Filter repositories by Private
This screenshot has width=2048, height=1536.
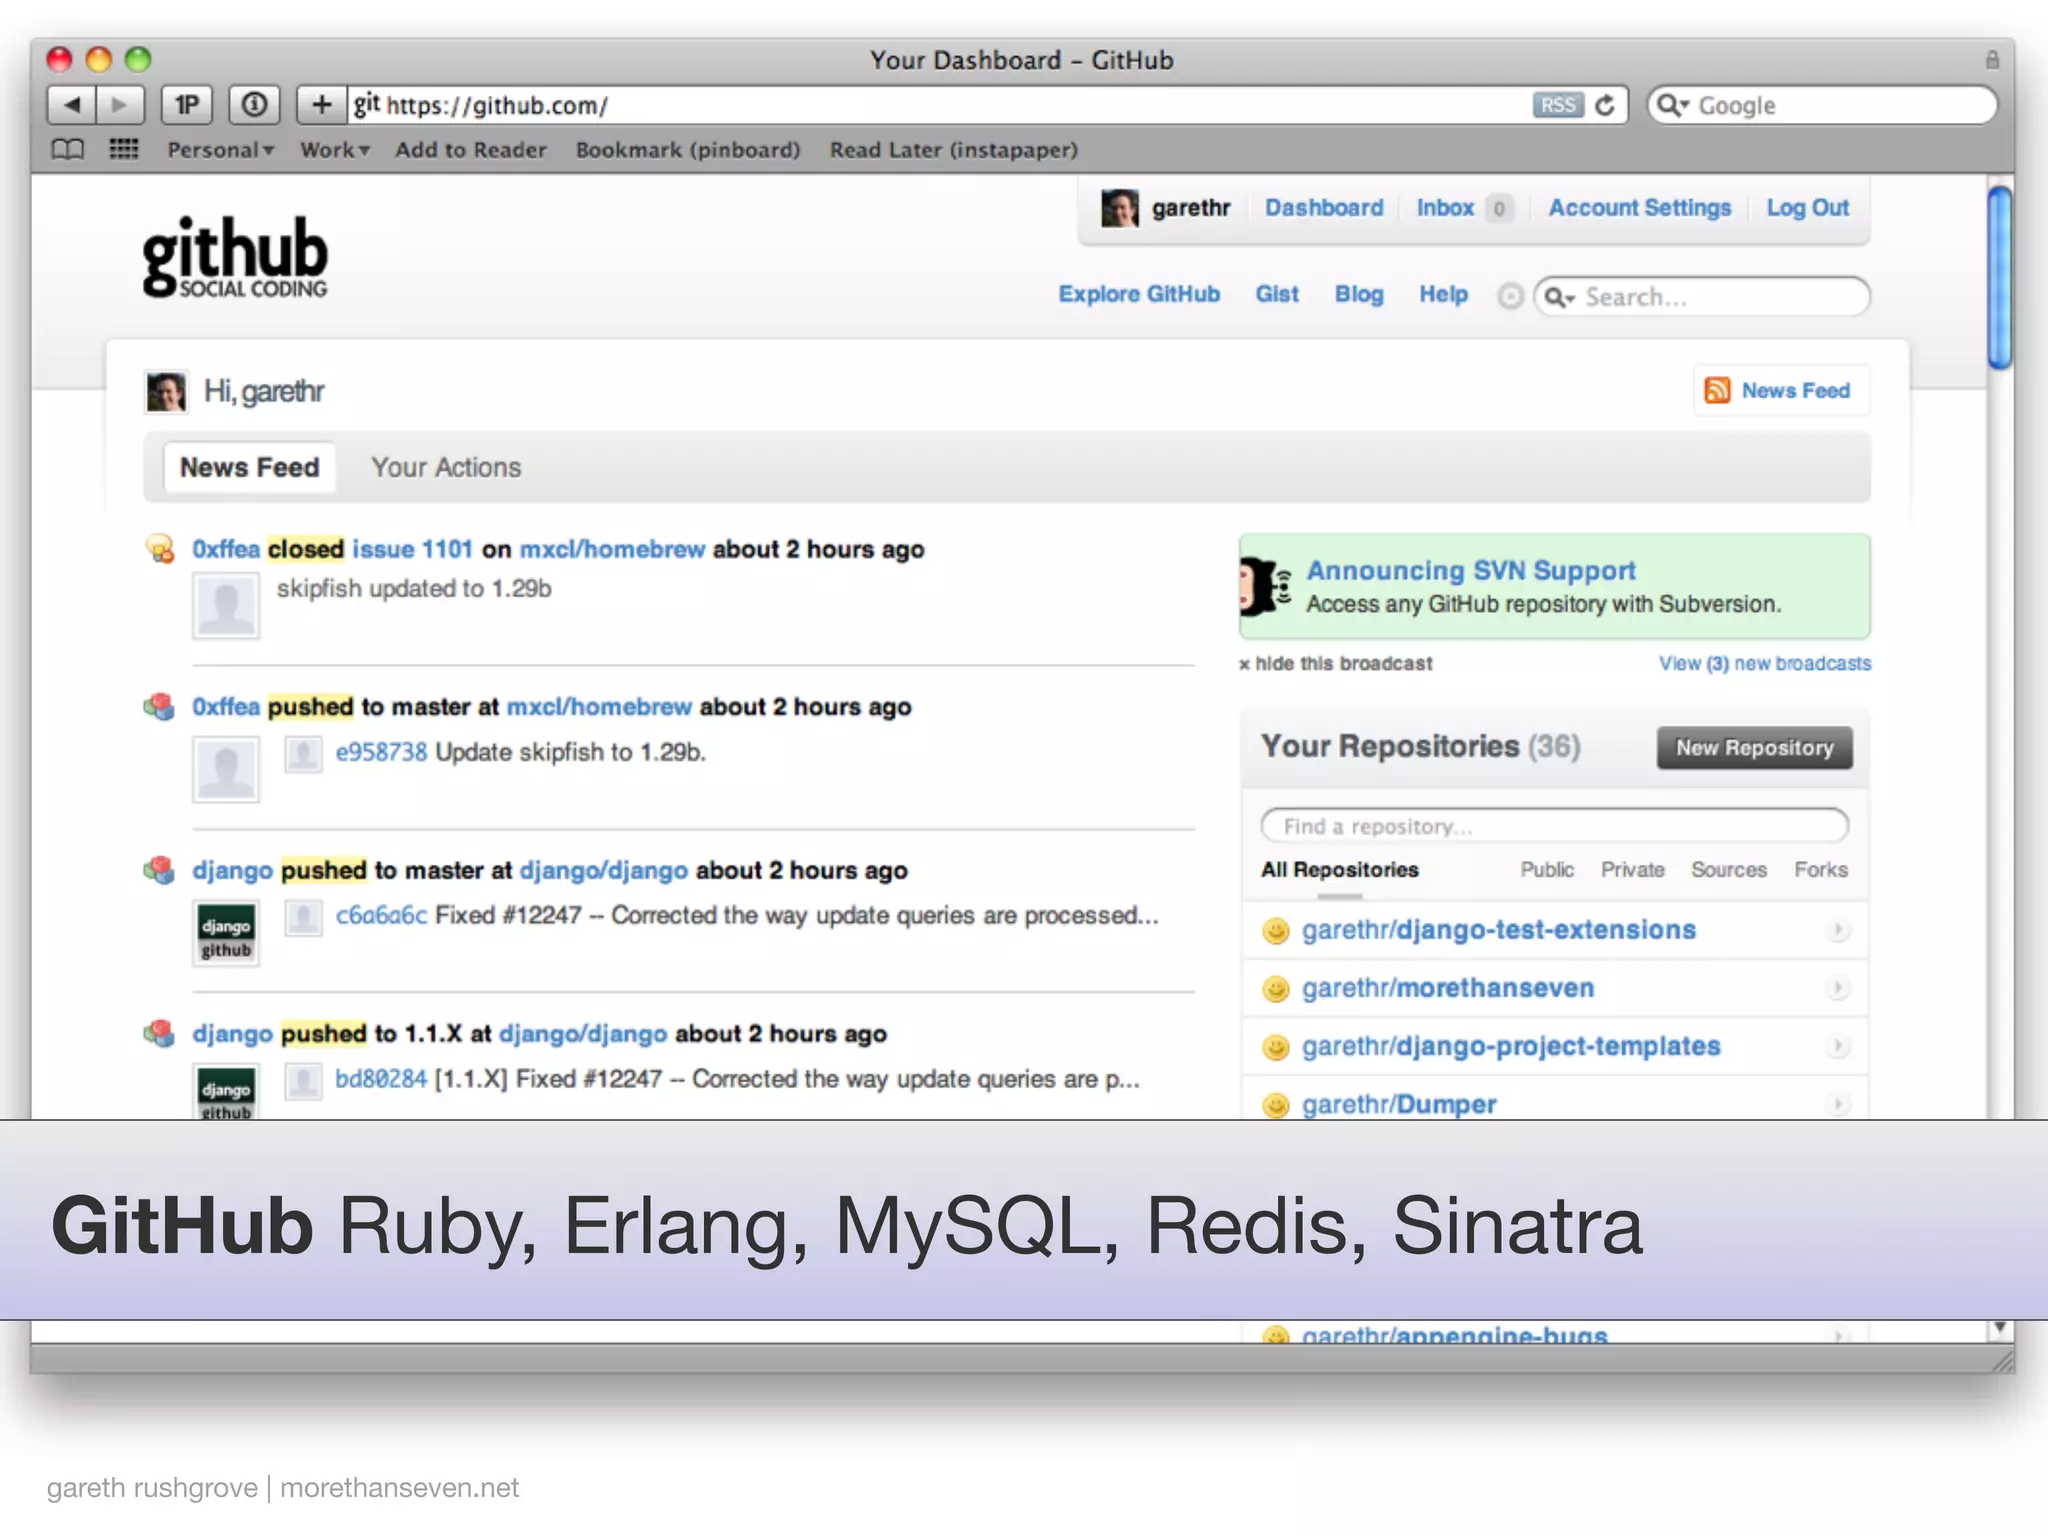1633,870
